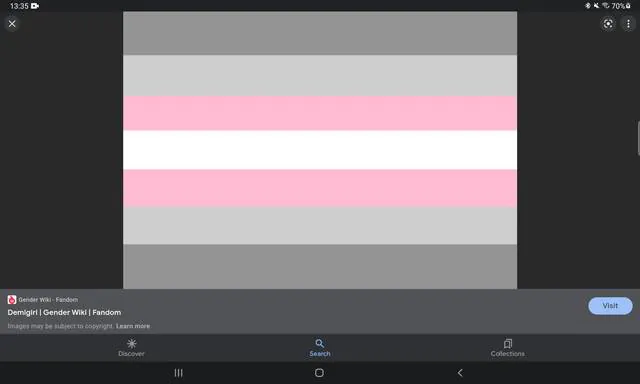Tap the 13:35 clock in status bar
Screen dimensions: 640x384
click(19, 6)
